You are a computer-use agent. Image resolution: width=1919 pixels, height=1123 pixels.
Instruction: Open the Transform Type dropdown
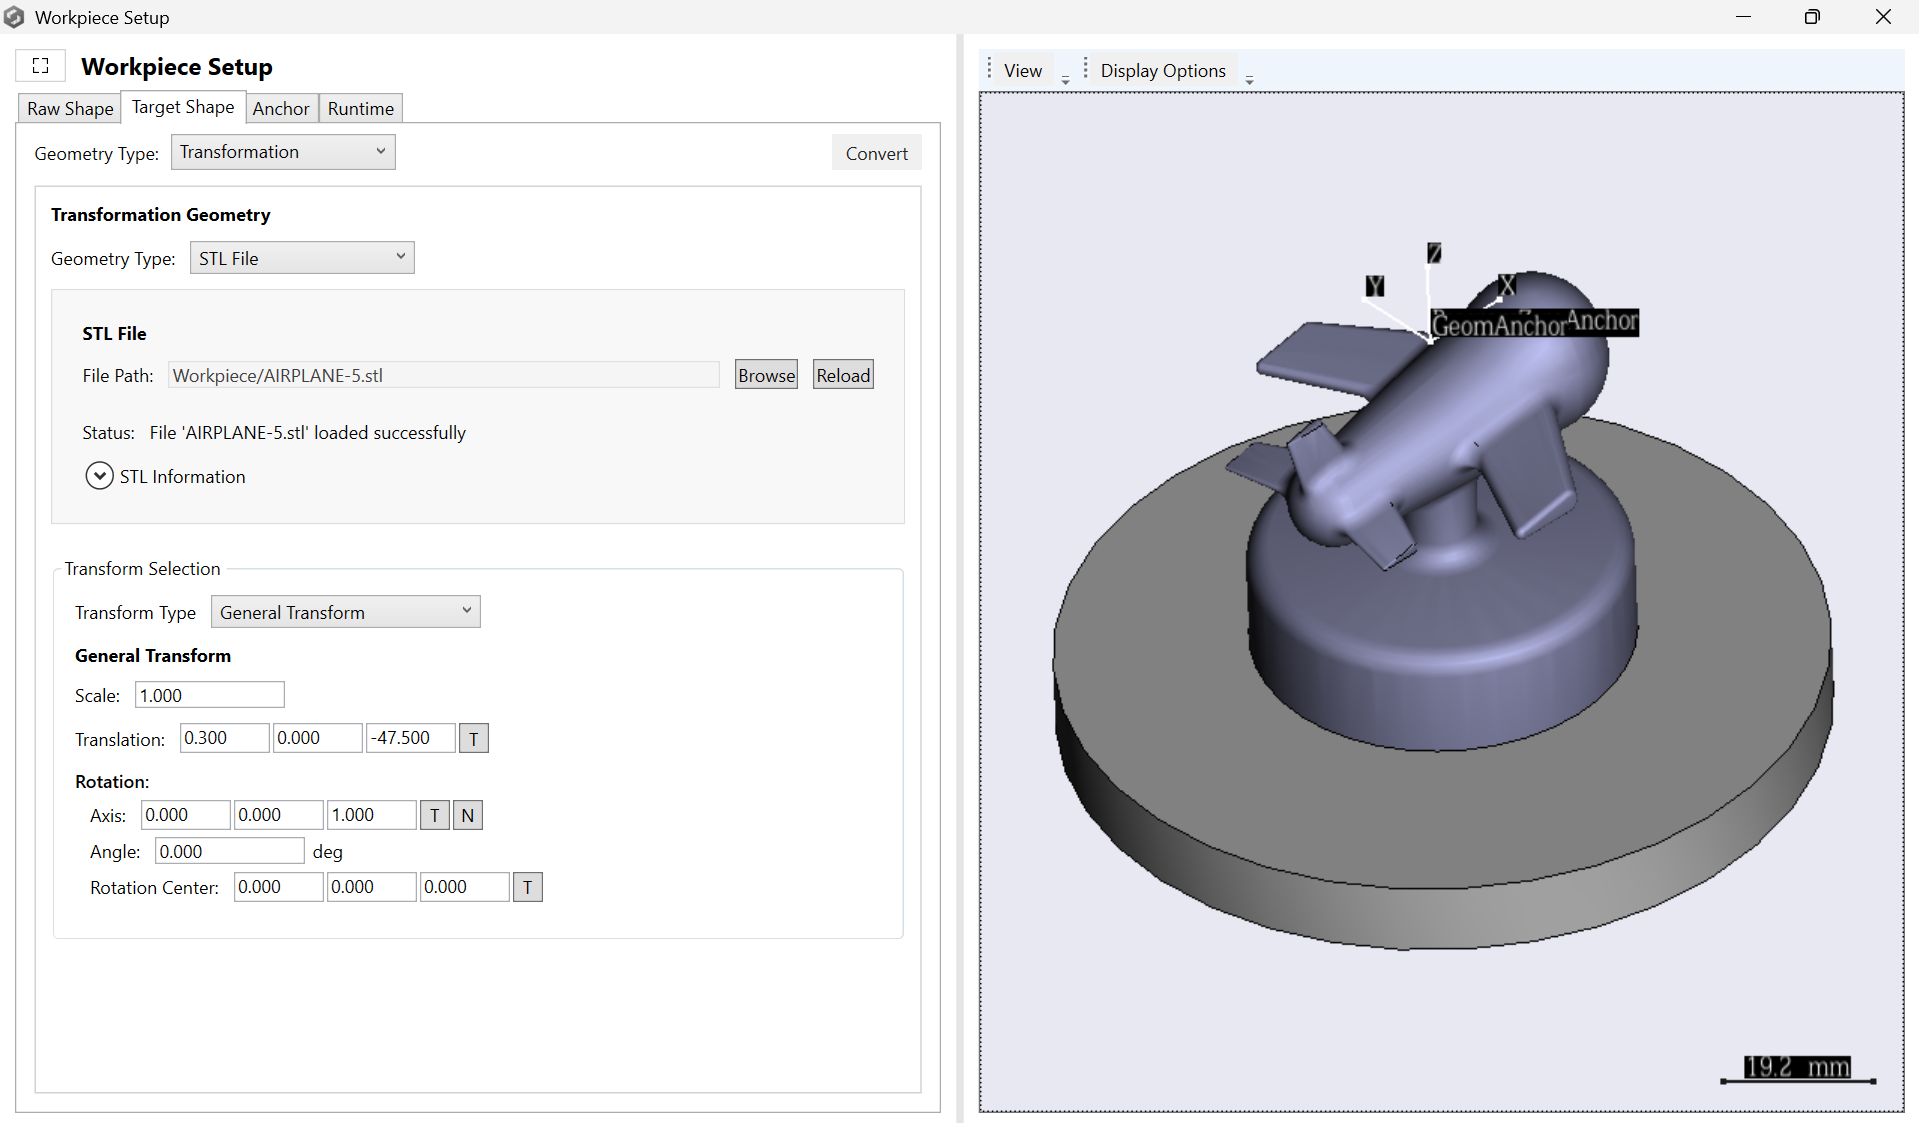(x=345, y=612)
